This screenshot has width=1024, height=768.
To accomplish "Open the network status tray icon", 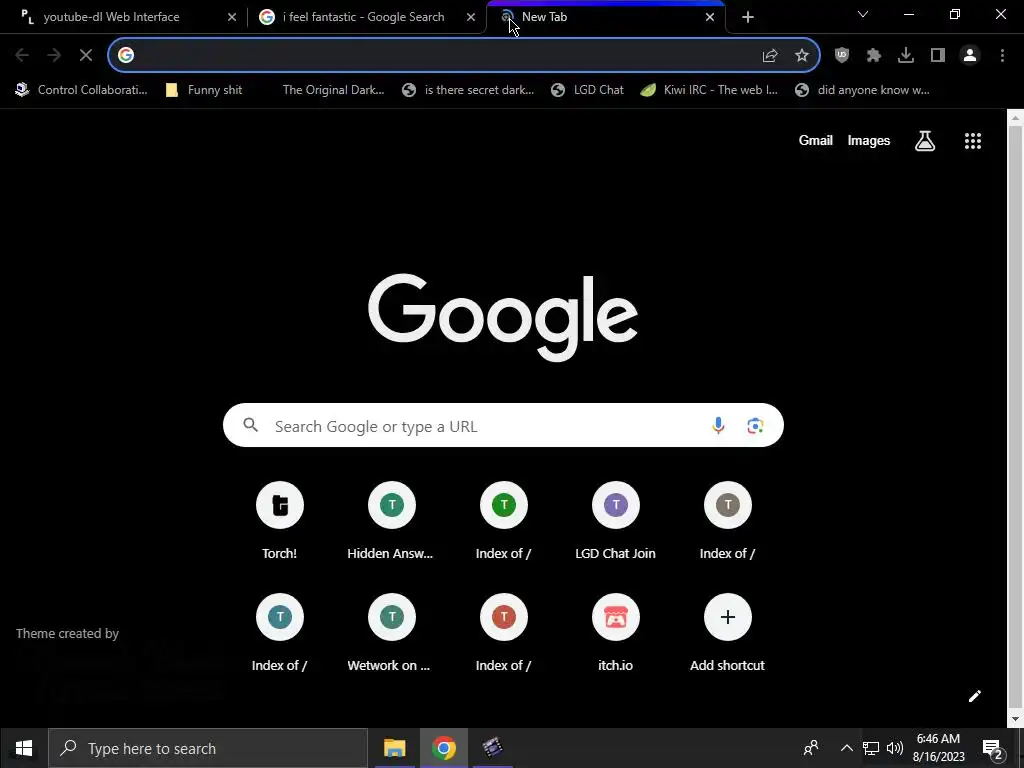I will click(x=871, y=748).
